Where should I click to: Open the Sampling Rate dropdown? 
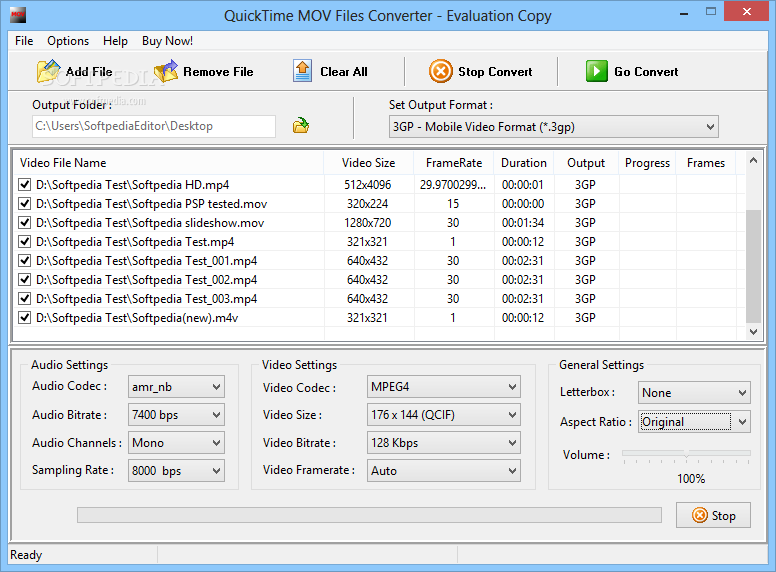pyautogui.click(x=176, y=471)
